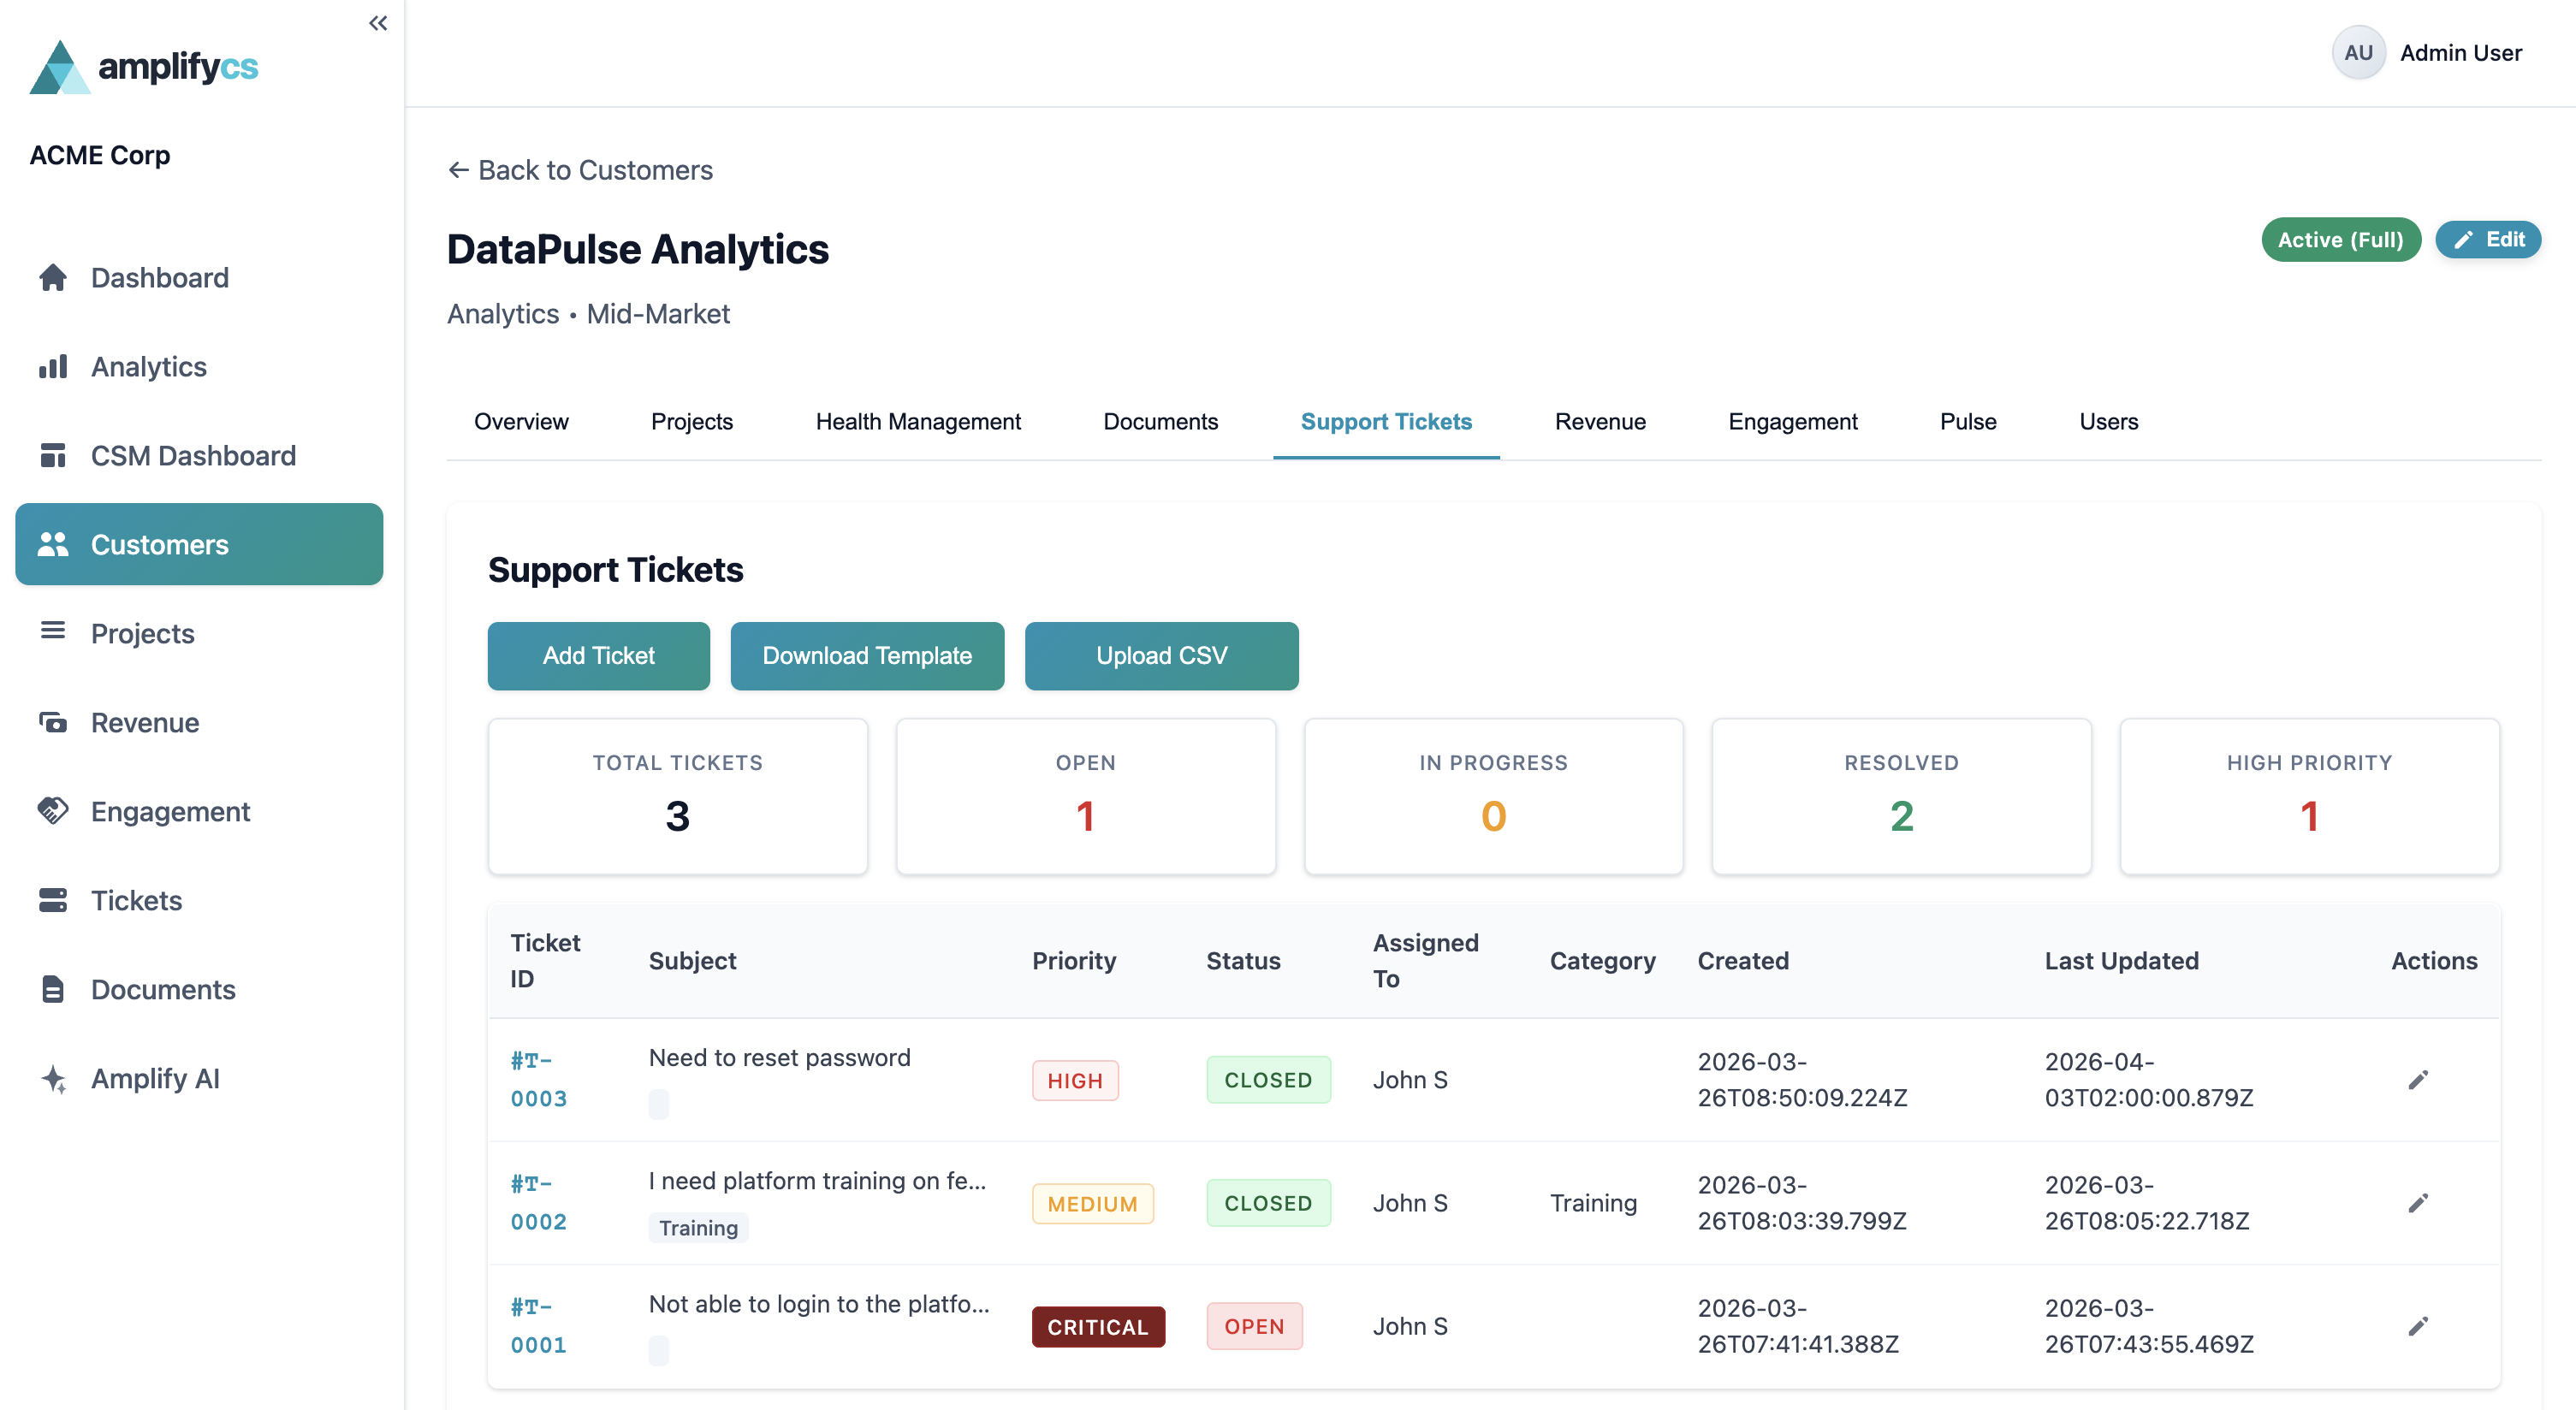The image size is (2576, 1410).
Task: Launch Amplify AI via the sparkle icon
Action: click(54, 1078)
